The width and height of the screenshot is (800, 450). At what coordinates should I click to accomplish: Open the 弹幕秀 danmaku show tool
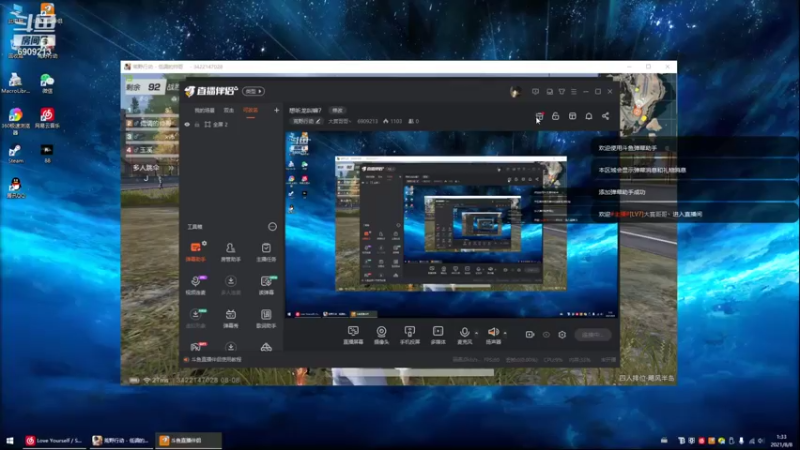[x=231, y=318]
